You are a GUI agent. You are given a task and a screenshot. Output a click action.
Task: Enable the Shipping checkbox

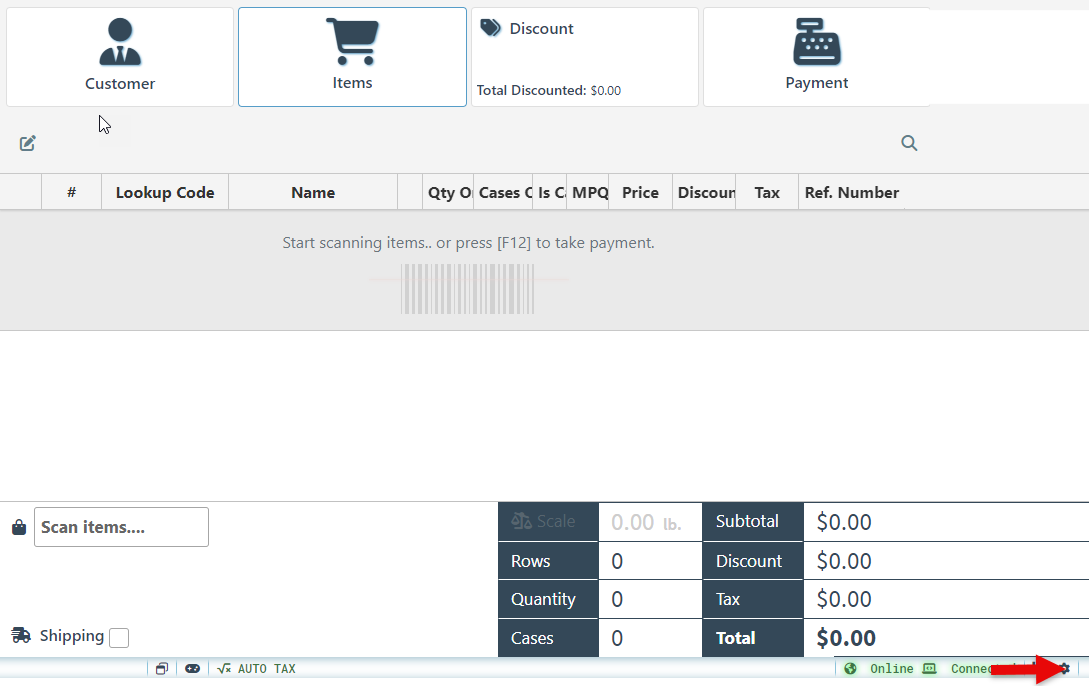(x=119, y=637)
